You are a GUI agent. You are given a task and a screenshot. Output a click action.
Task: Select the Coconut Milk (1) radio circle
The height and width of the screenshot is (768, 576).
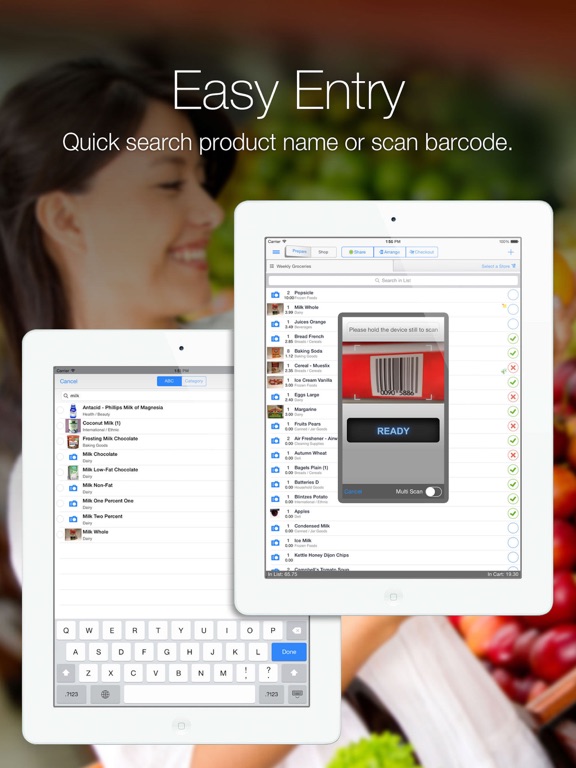pyautogui.click(x=60, y=426)
